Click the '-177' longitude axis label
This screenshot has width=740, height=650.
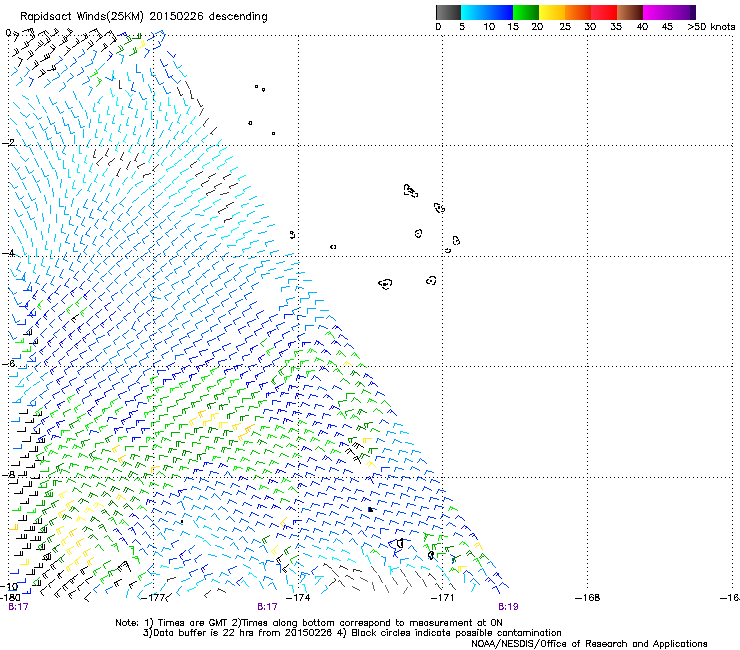pyautogui.click(x=153, y=598)
